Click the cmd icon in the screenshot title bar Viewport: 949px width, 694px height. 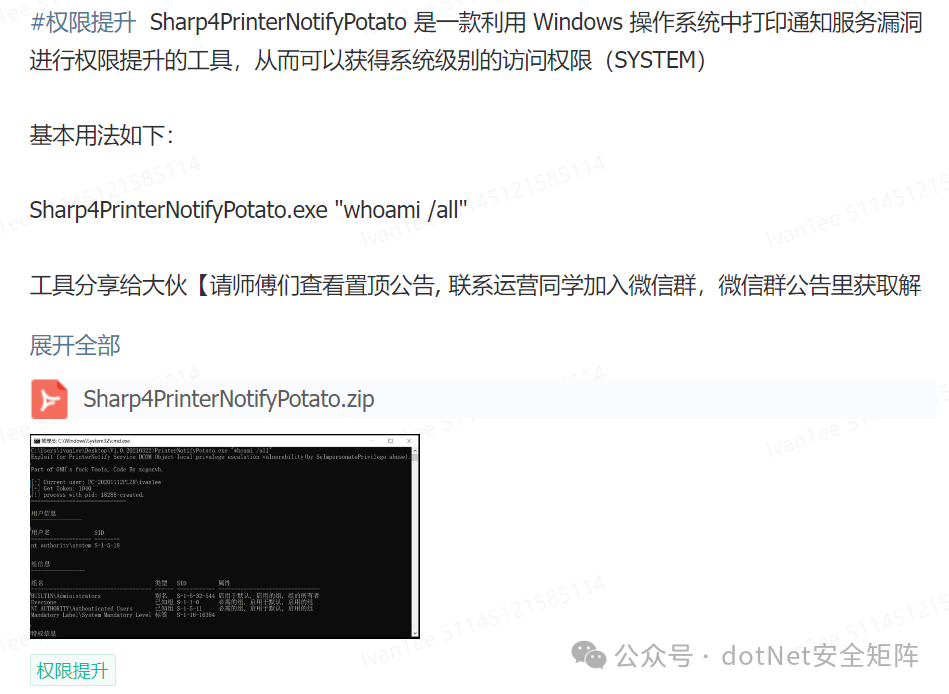pyautogui.click(x=37, y=441)
